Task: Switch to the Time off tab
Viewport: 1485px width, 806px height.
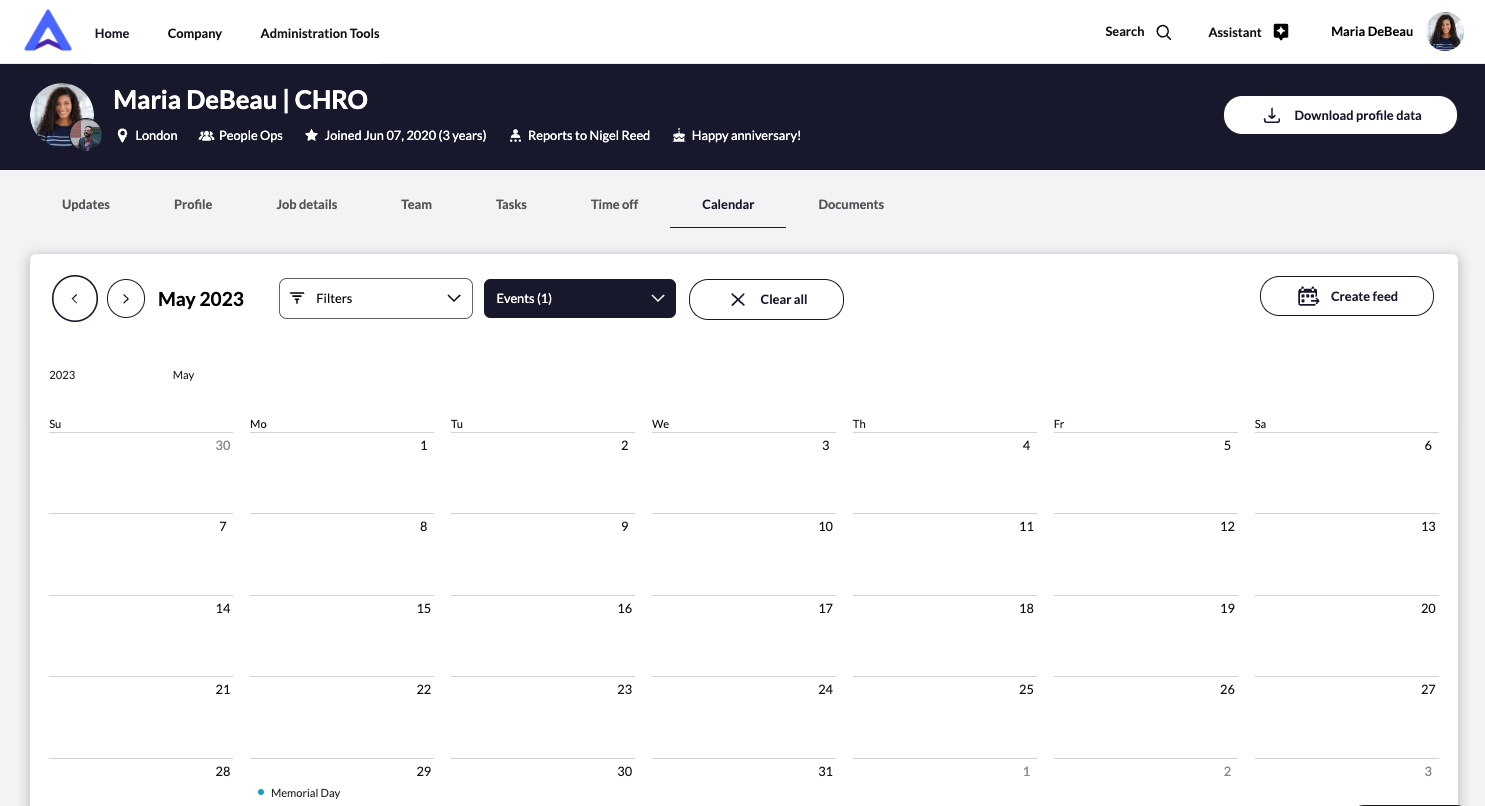Action: coord(614,204)
